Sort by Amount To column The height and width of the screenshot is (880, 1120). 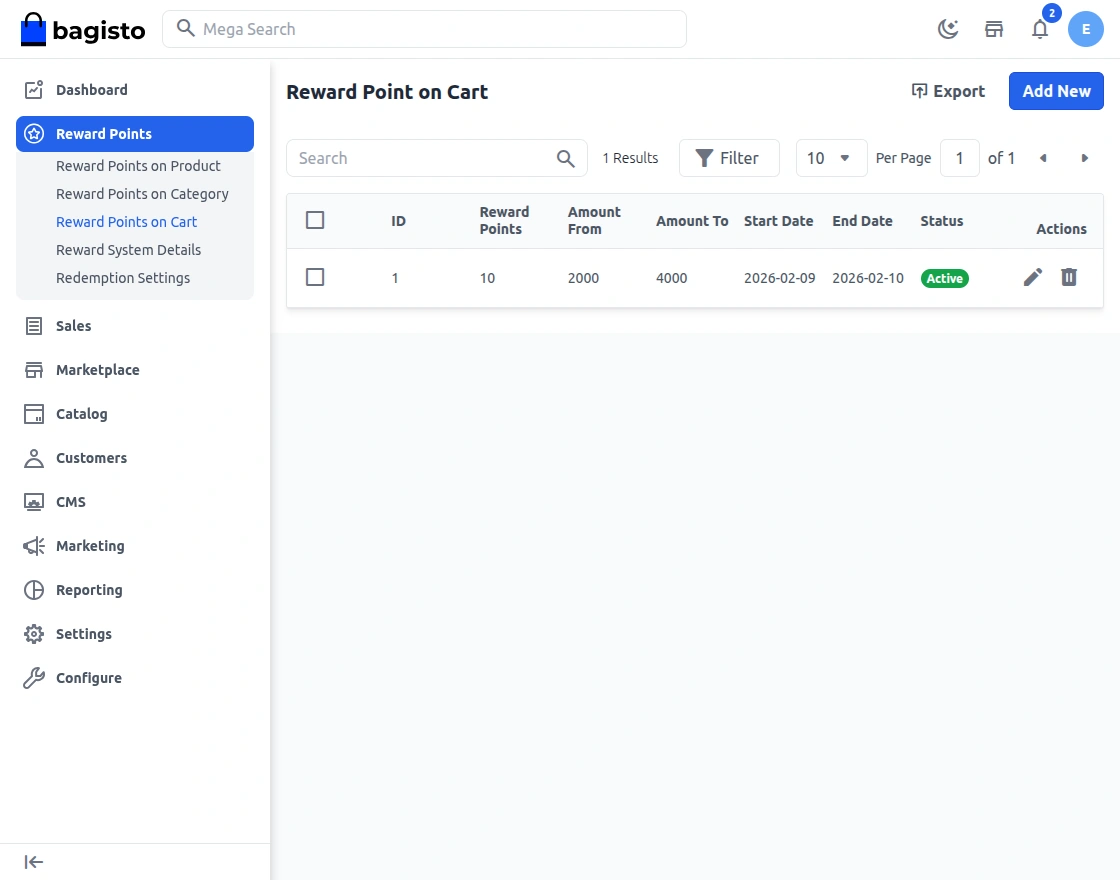click(x=692, y=221)
